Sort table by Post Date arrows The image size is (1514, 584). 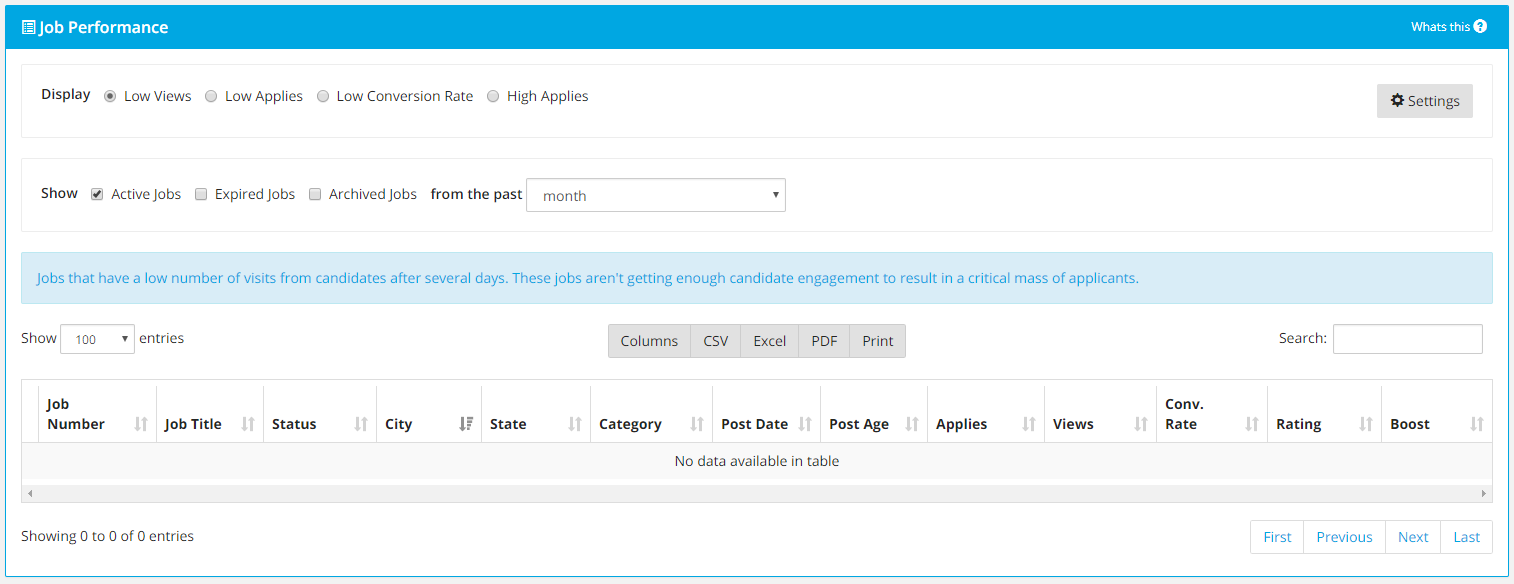point(805,424)
